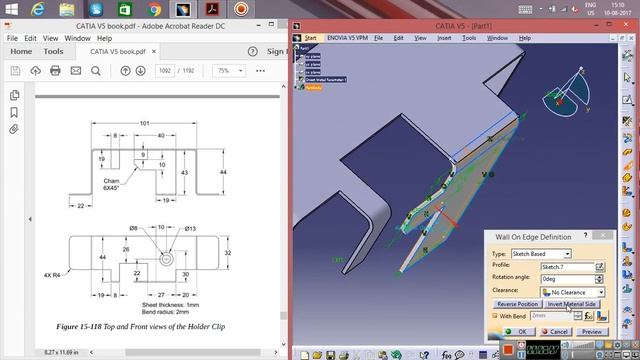Click the bend parameters icon in Wall On Edge dialog
Image resolution: width=640 pixels, height=360 pixels.
click(602, 316)
